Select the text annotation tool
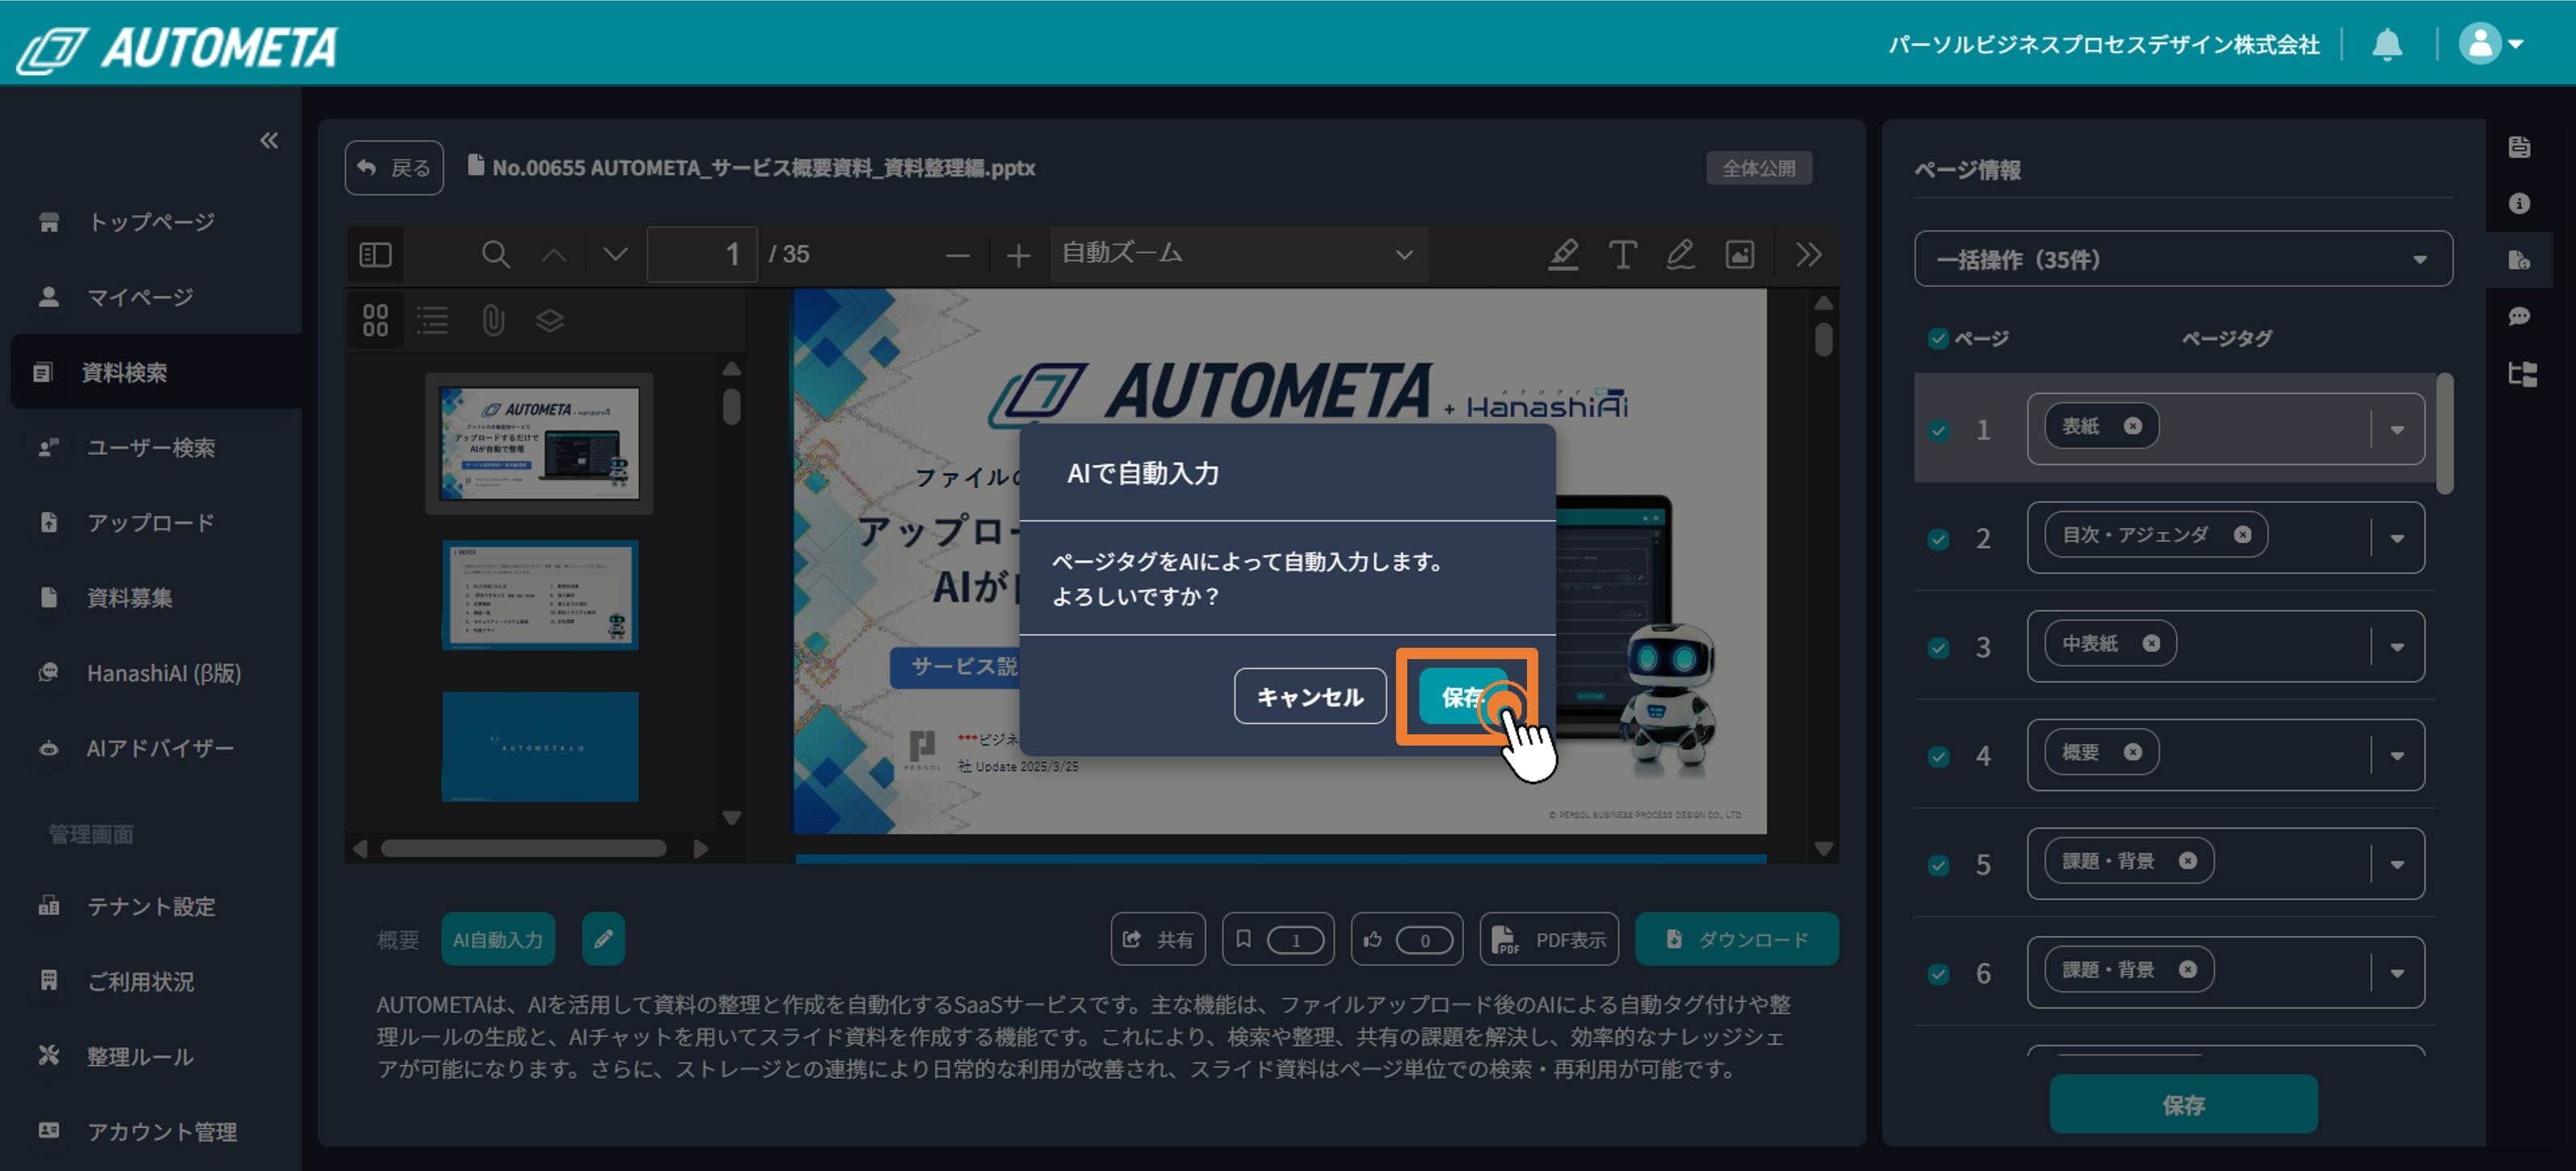Screen dimensions: 2576x1171 point(1622,254)
